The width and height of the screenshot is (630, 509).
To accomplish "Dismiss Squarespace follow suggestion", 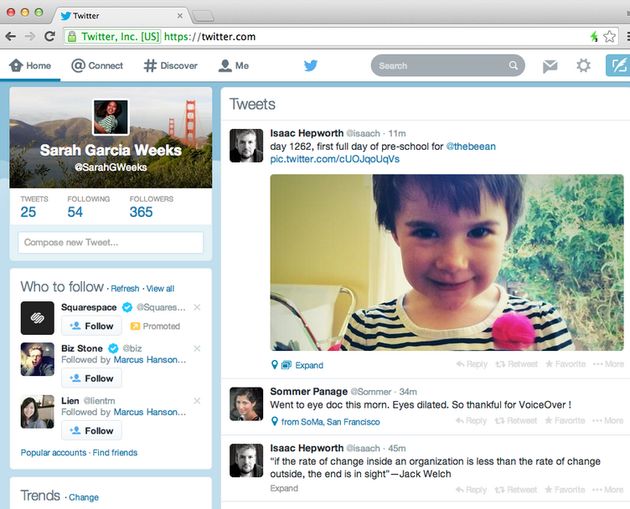I will (x=197, y=307).
